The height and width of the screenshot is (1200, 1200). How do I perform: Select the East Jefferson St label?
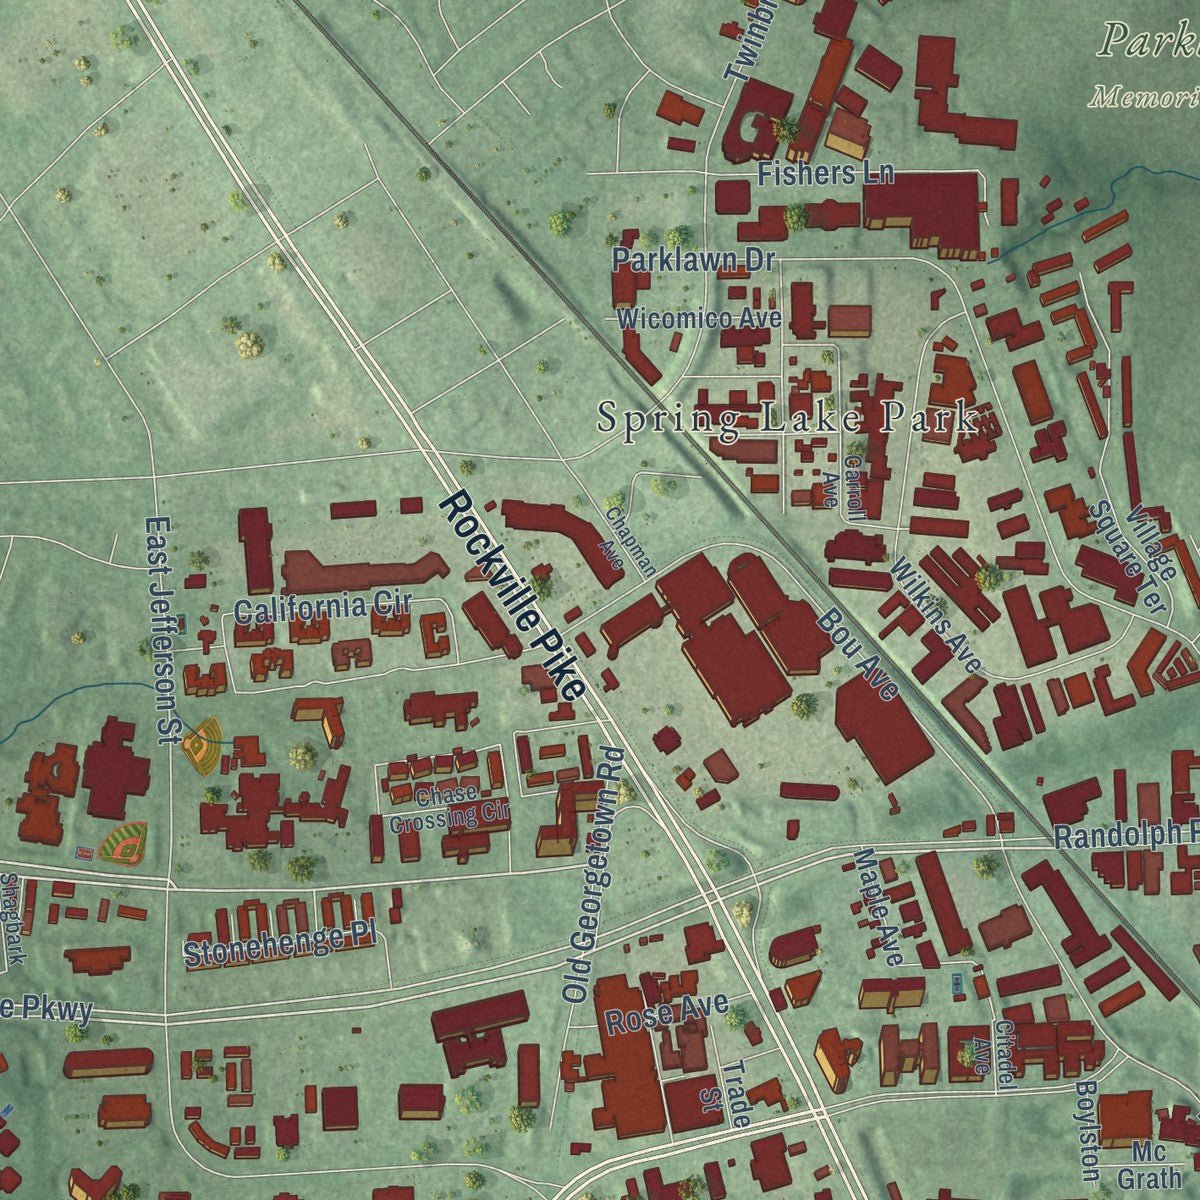[x=161, y=630]
